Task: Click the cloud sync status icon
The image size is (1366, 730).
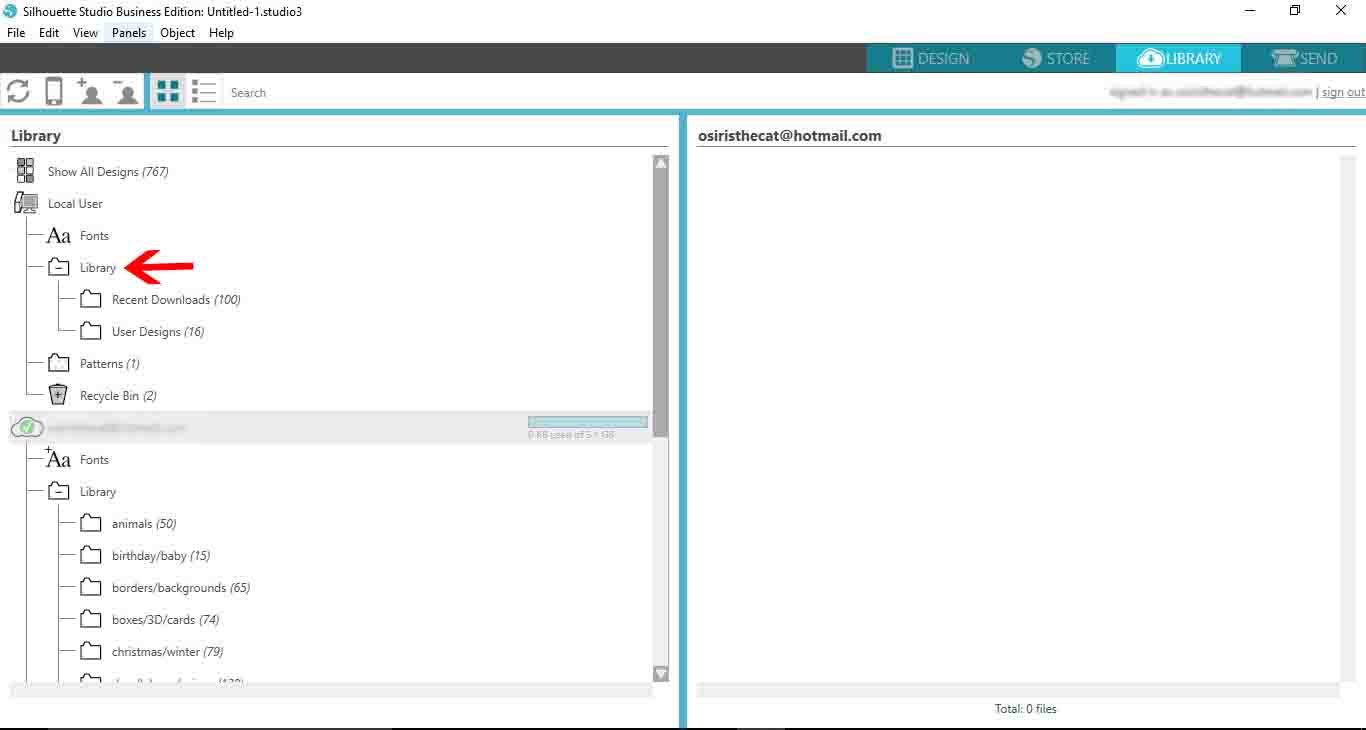Action: pos(27,428)
